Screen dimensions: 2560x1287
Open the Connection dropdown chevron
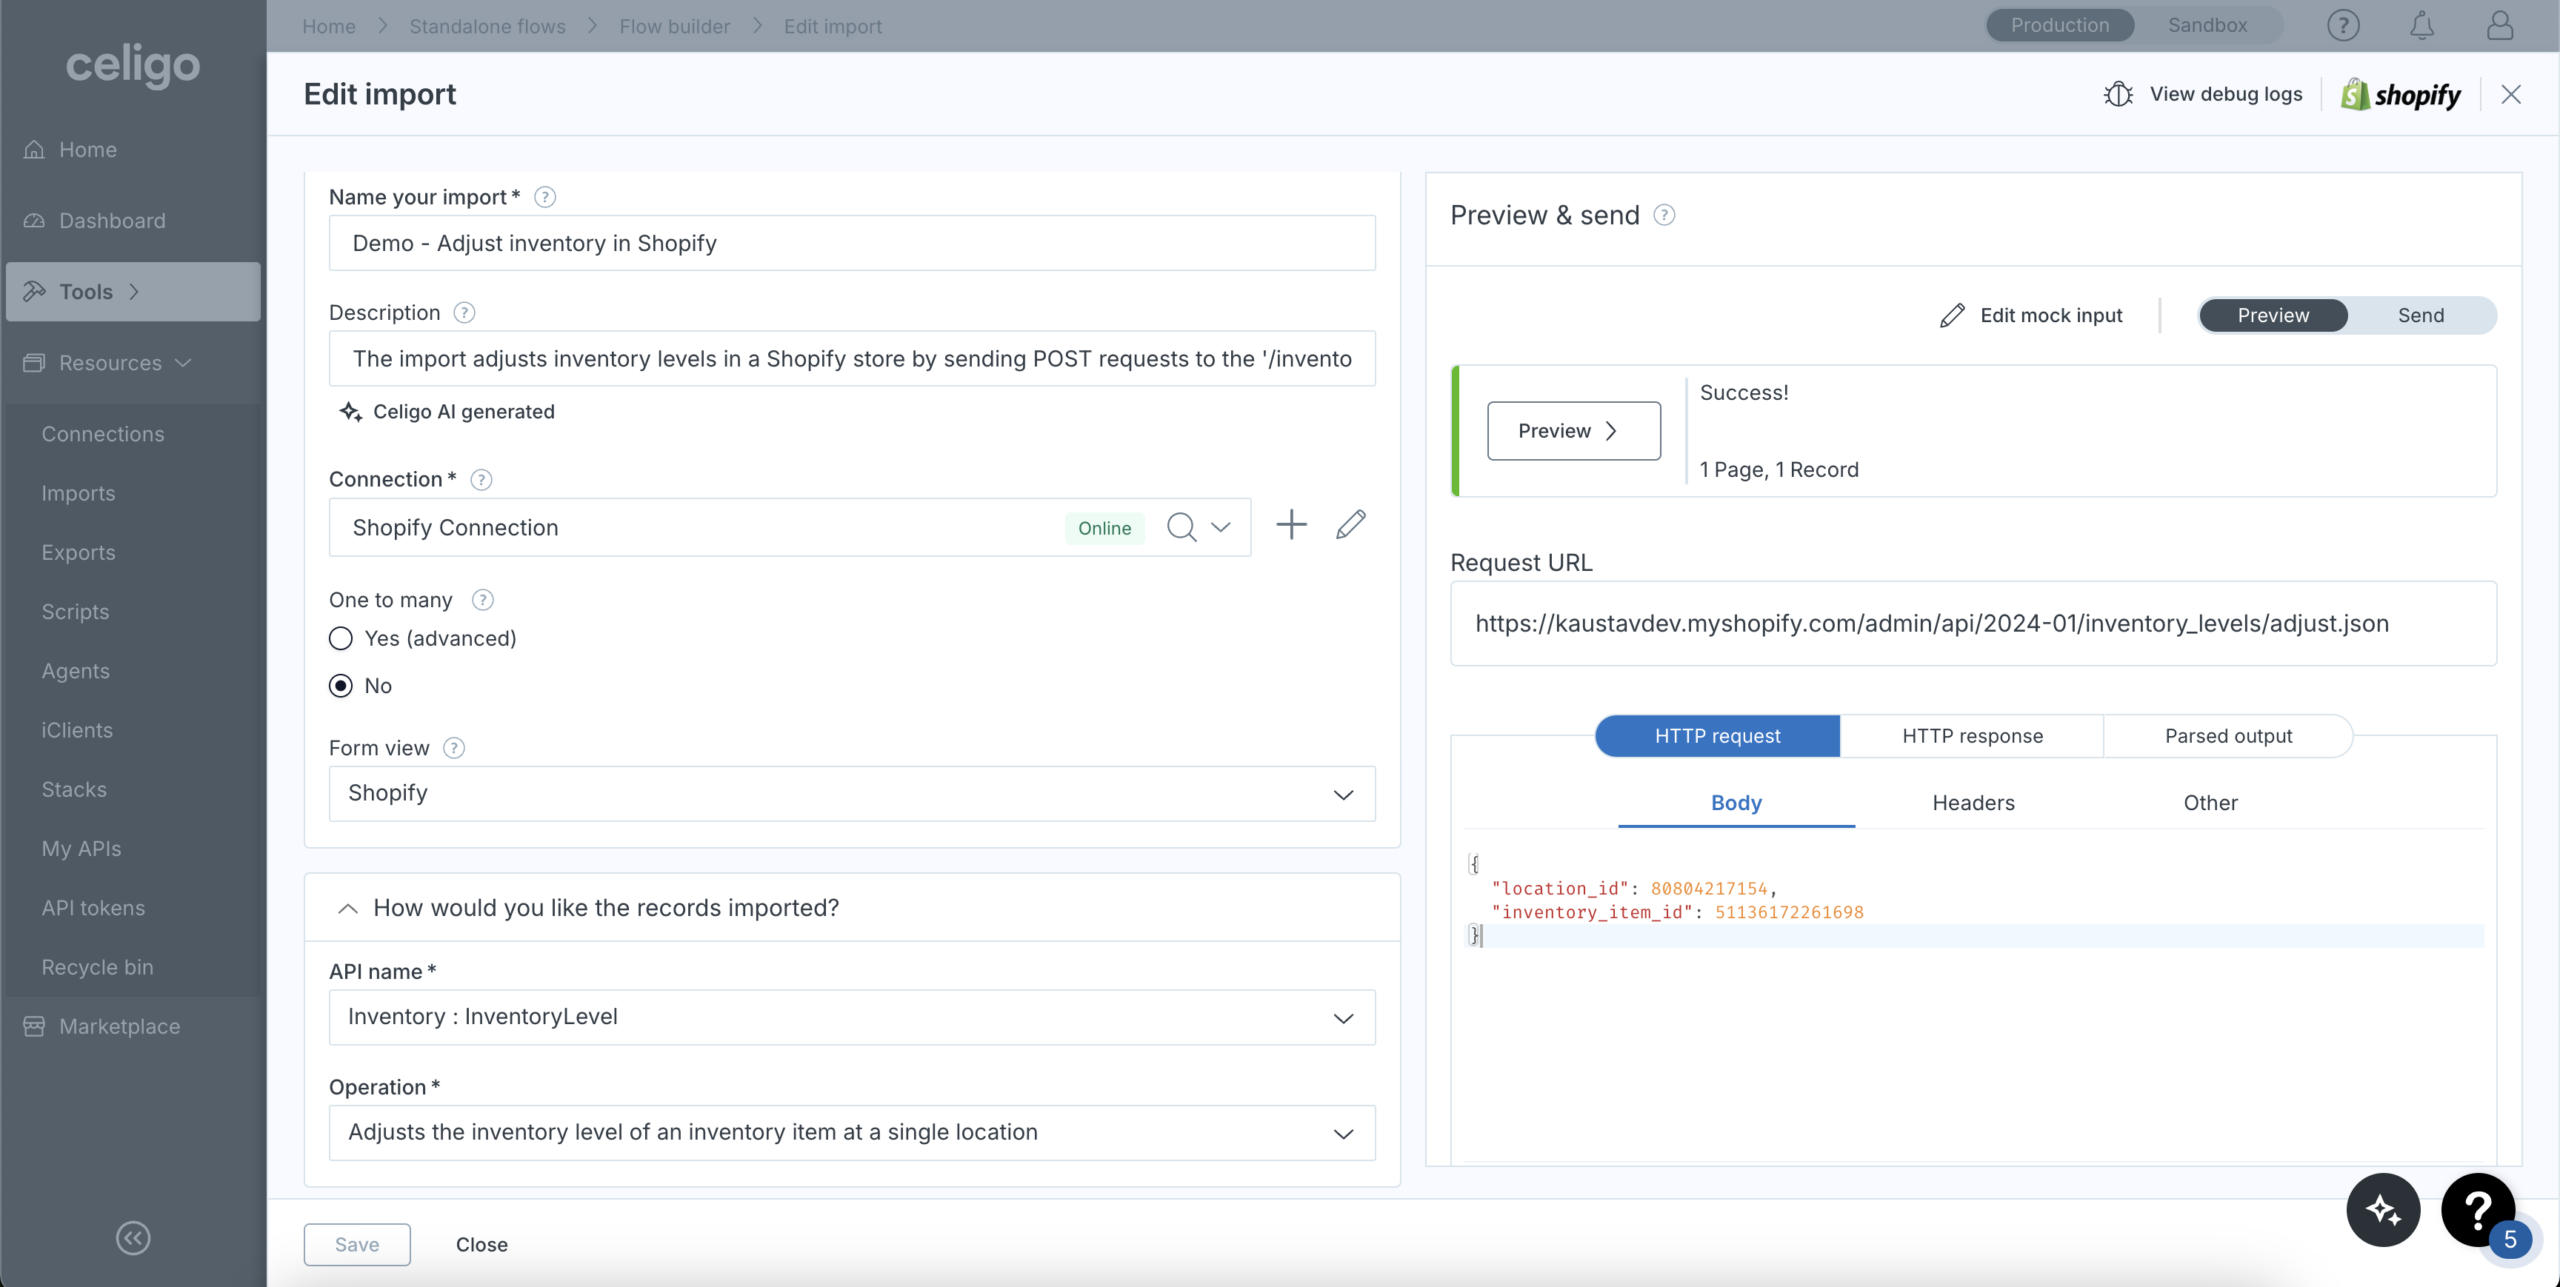1221,527
